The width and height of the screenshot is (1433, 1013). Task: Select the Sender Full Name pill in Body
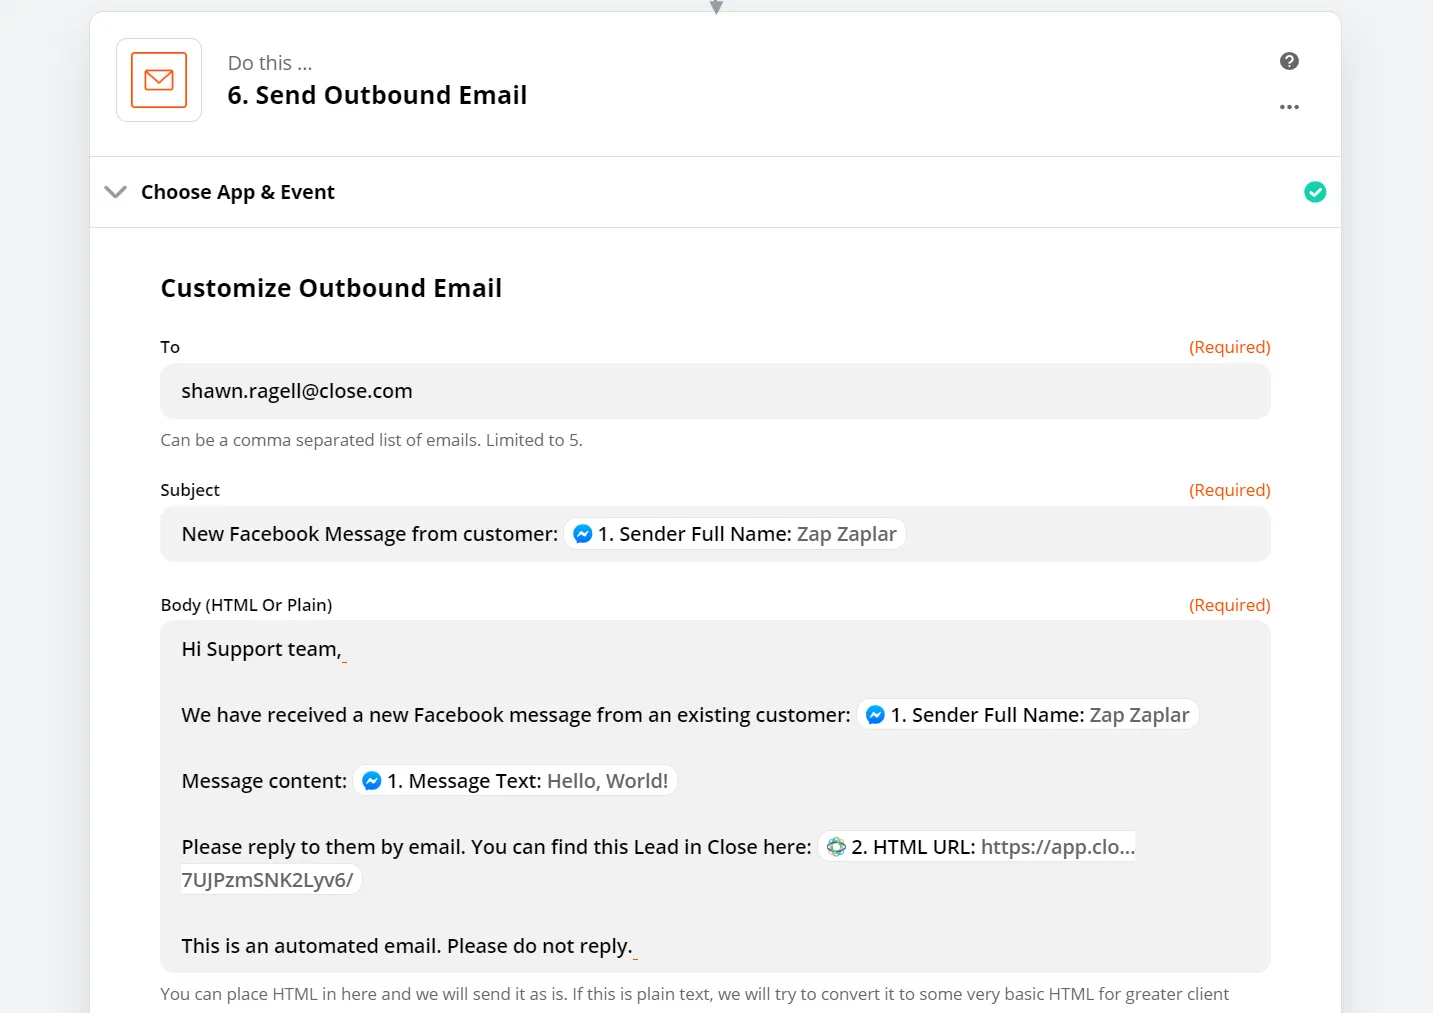(x=1028, y=715)
